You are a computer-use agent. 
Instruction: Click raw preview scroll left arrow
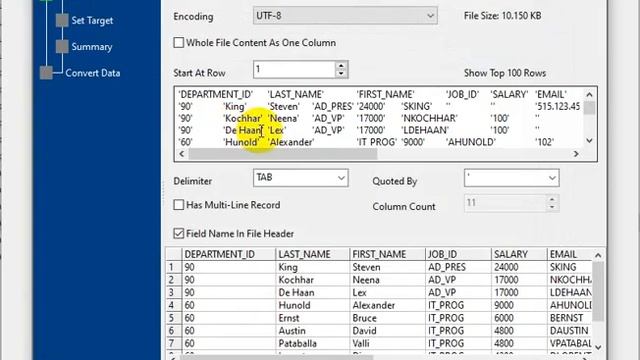point(182,153)
